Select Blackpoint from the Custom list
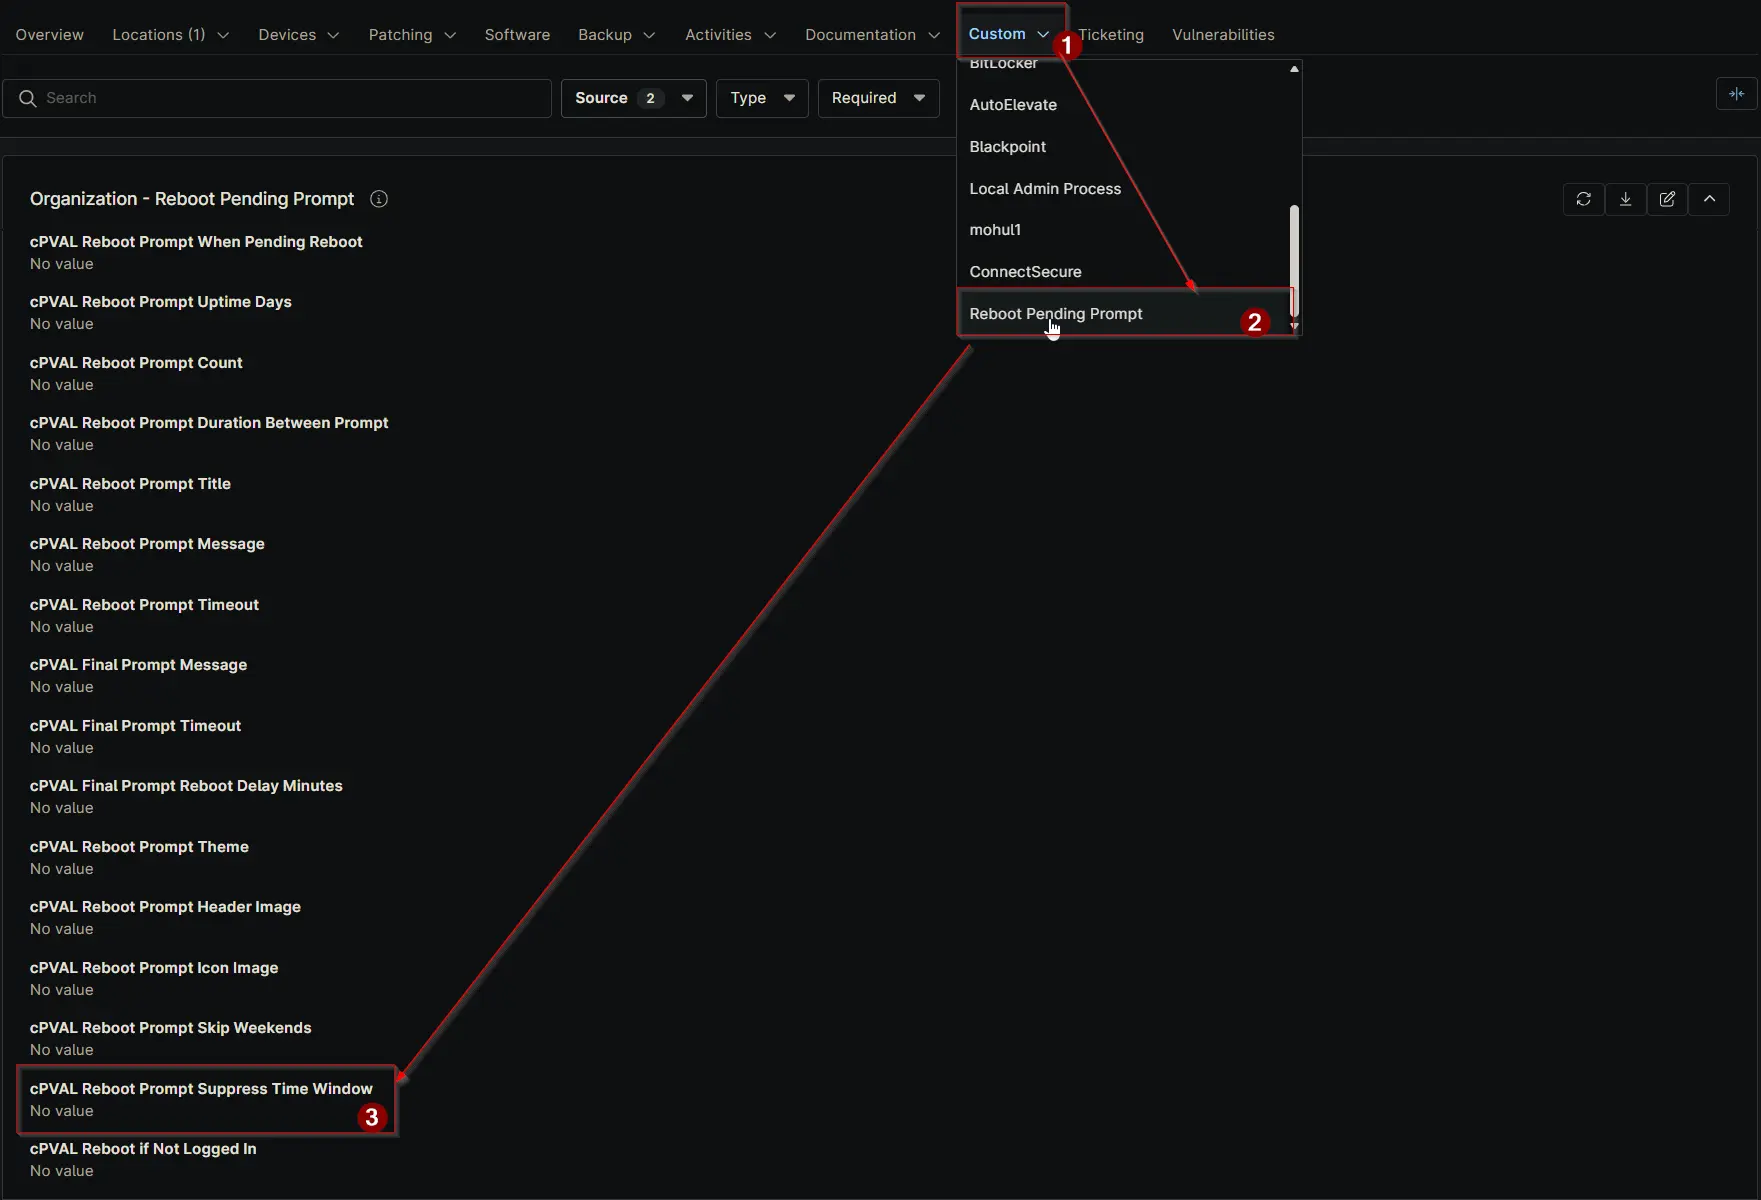Image resolution: width=1761 pixels, height=1200 pixels. [x=1007, y=147]
